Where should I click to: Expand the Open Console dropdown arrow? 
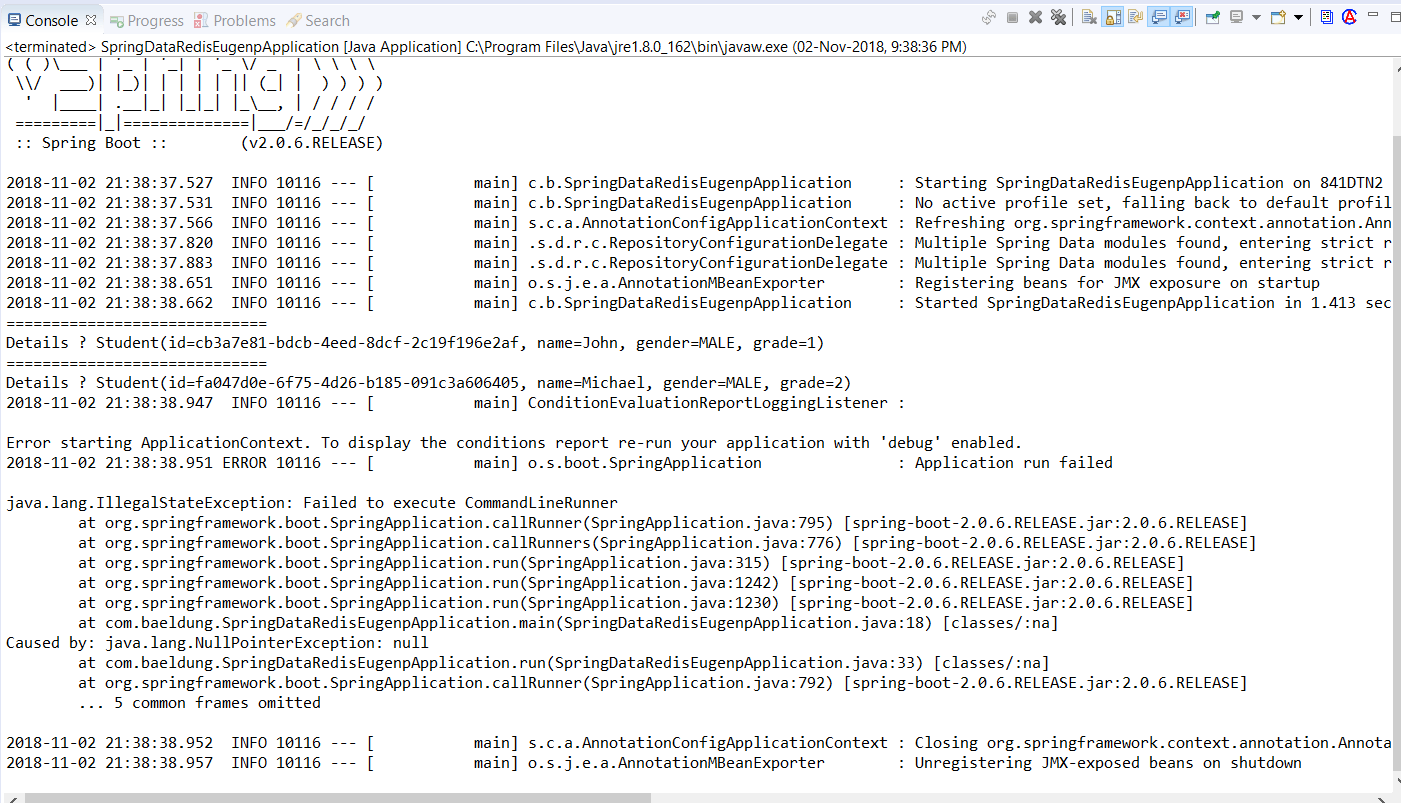1298,17
